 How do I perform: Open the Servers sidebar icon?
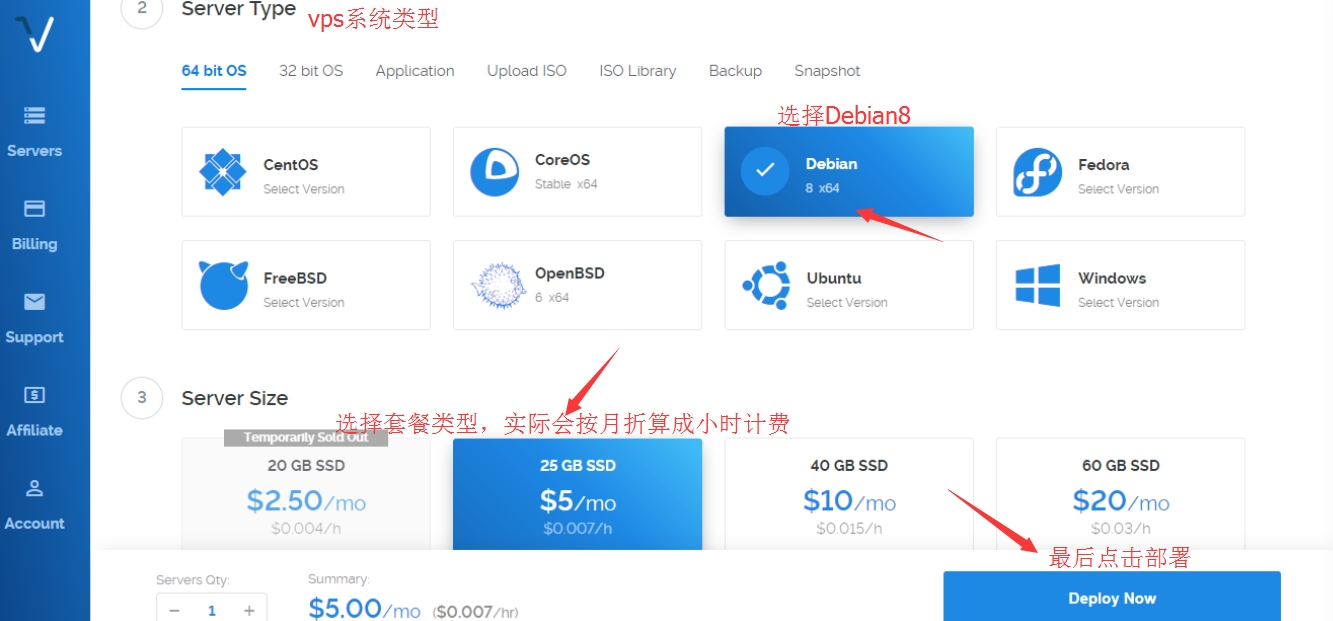[34, 116]
